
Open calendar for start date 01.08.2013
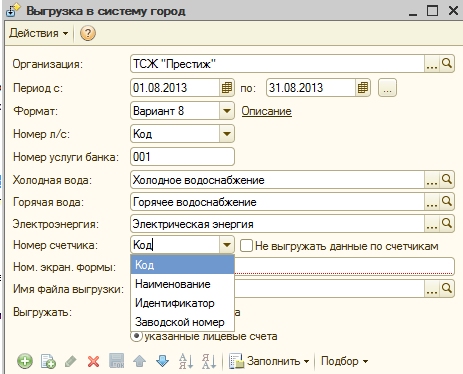(227, 88)
